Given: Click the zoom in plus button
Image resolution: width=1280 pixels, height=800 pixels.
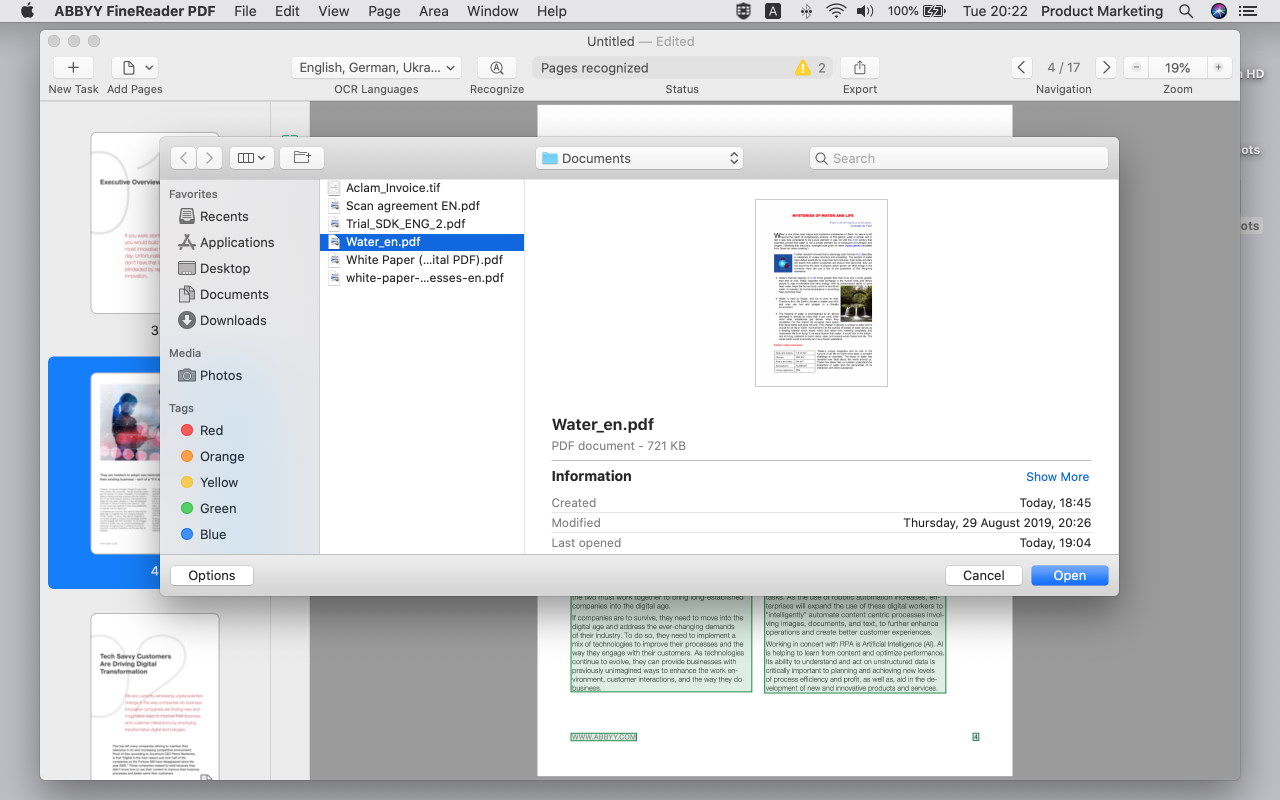Looking at the screenshot, I should pos(1218,67).
